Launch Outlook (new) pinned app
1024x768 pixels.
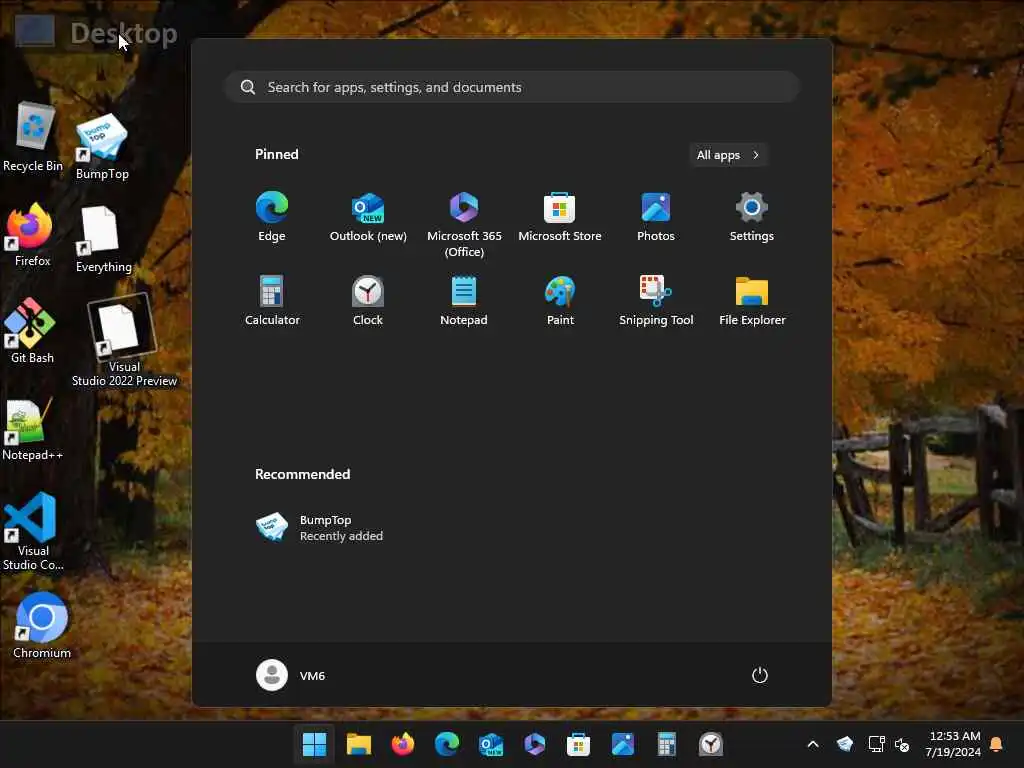(368, 217)
